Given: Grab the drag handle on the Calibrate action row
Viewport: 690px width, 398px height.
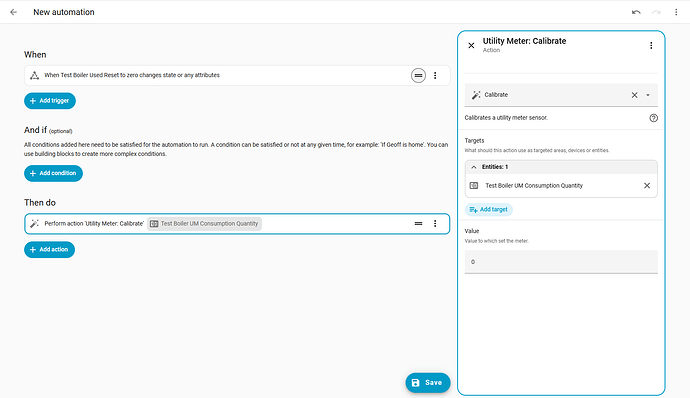Looking at the screenshot, I should [418, 224].
